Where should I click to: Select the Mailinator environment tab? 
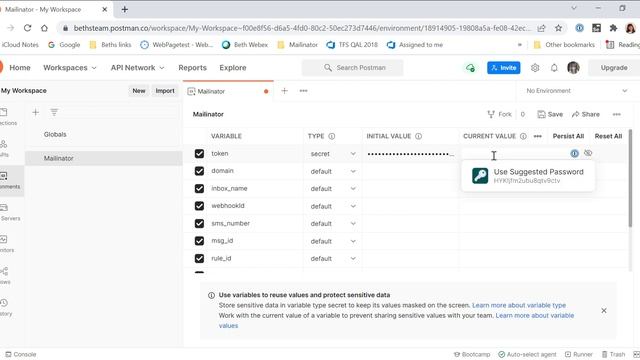[x=228, y=91]
